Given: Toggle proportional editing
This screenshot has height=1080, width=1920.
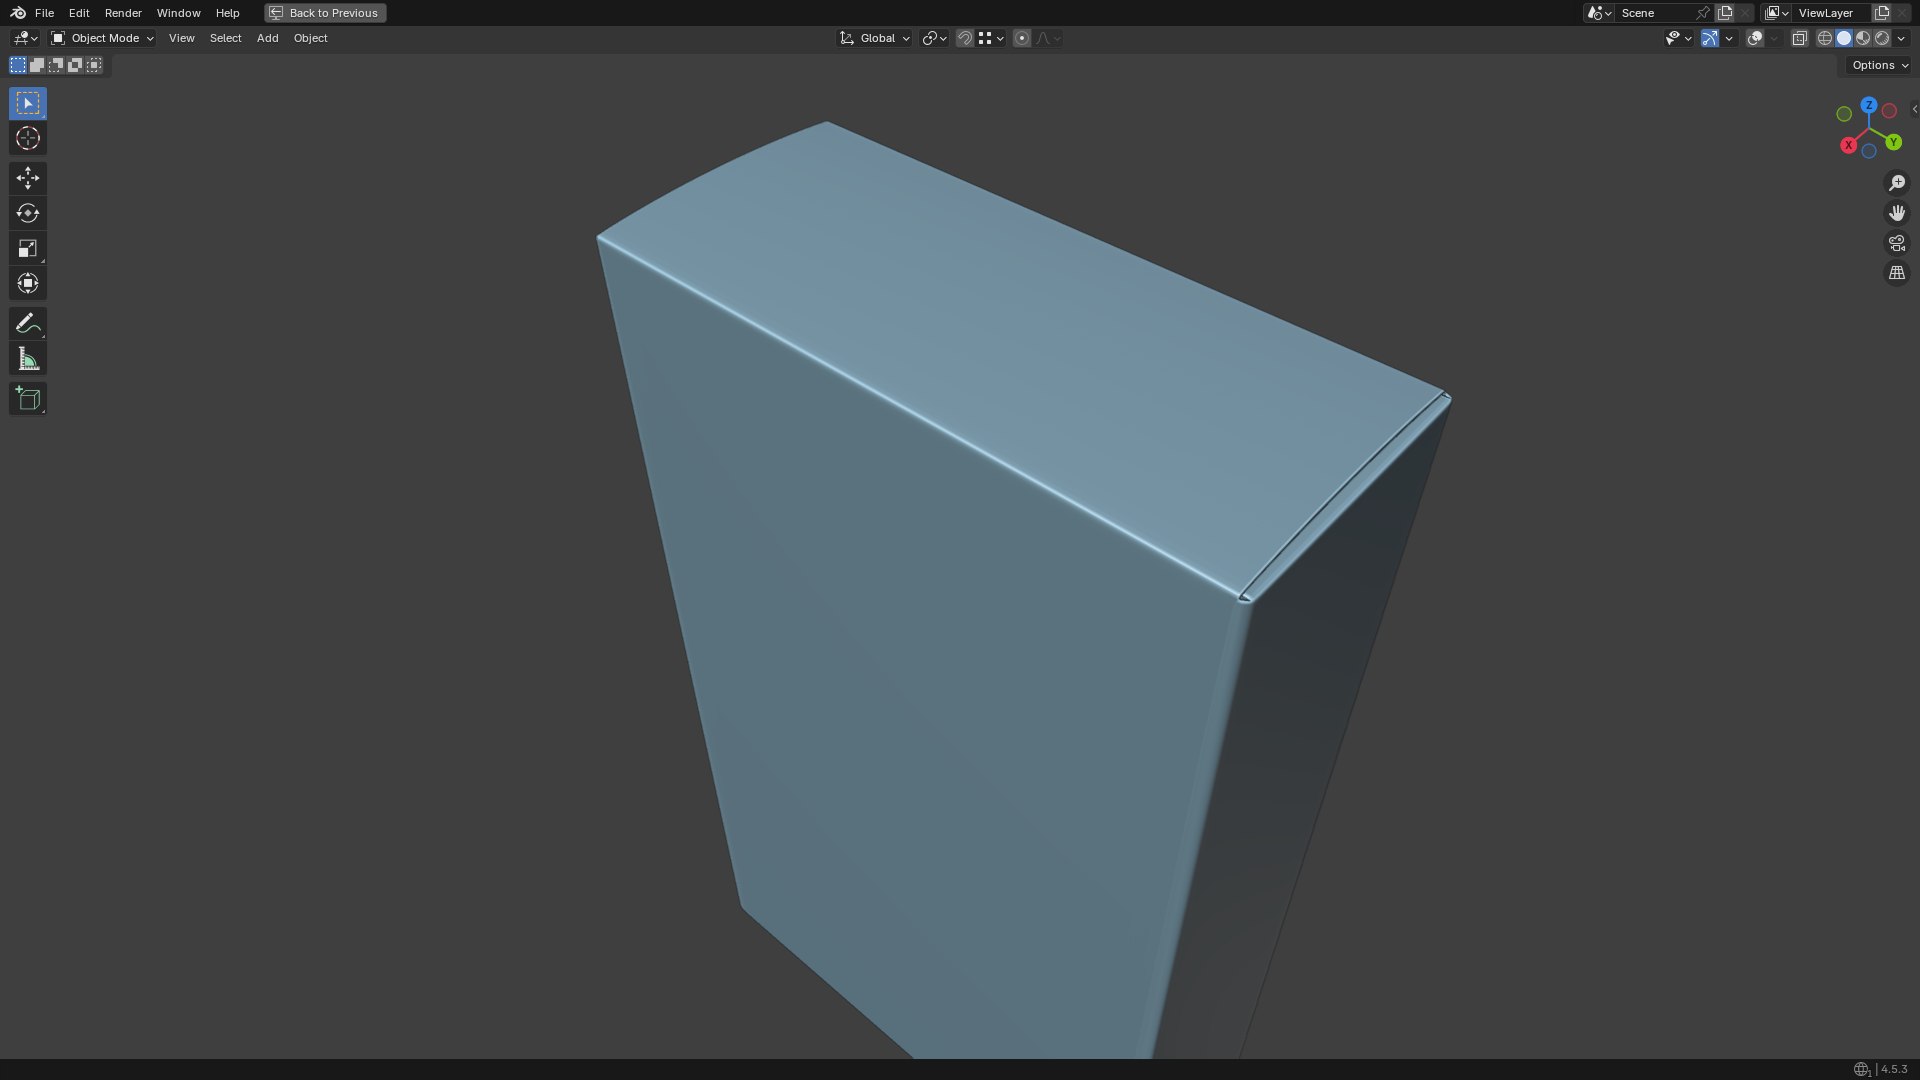Looking at the screenshot, I should (x=1022, y=38).
